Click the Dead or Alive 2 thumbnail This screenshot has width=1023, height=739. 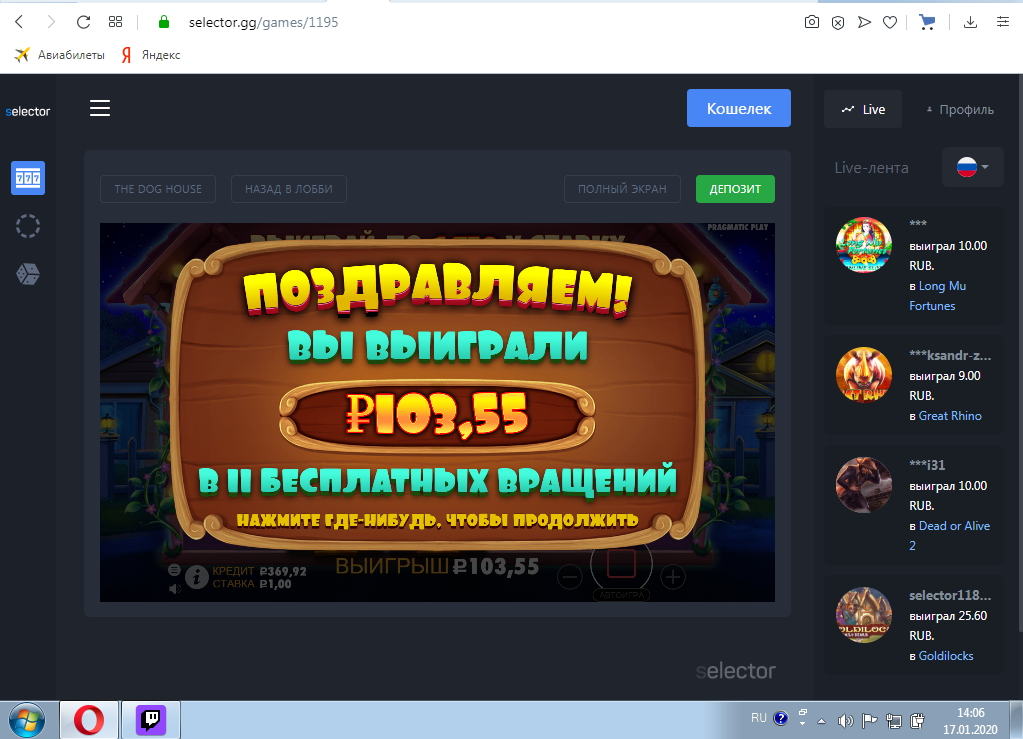tap(864, 485)
